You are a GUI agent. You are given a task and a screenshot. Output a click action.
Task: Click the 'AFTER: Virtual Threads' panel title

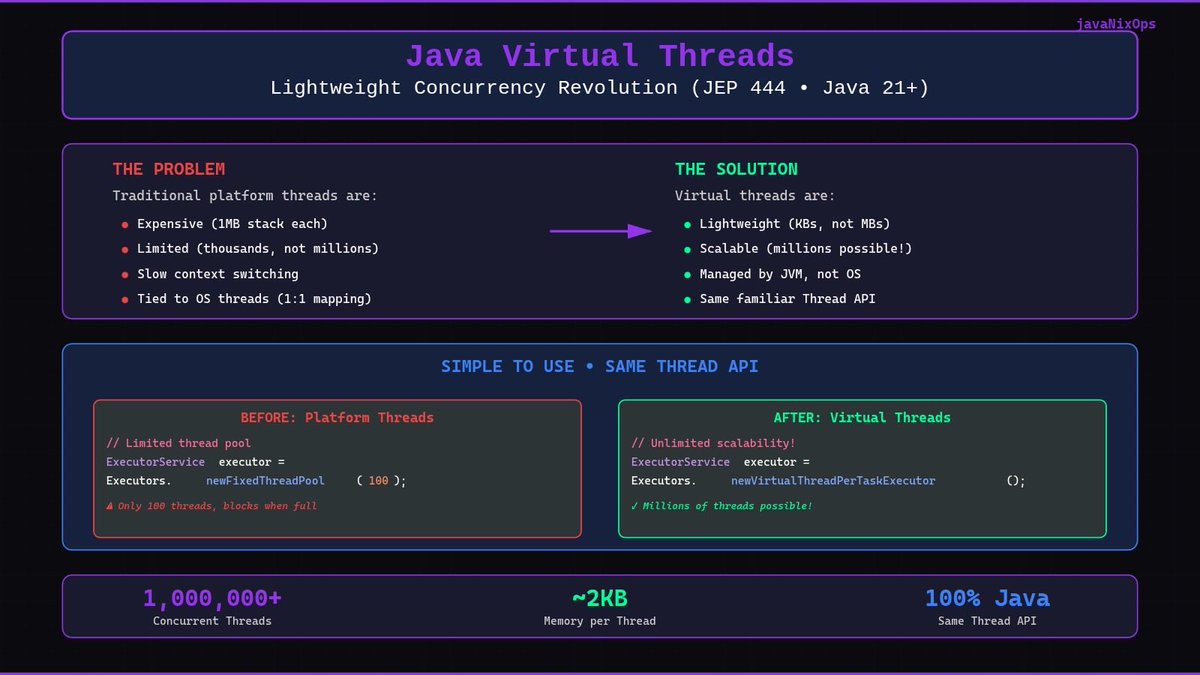(x=863, y=418)
